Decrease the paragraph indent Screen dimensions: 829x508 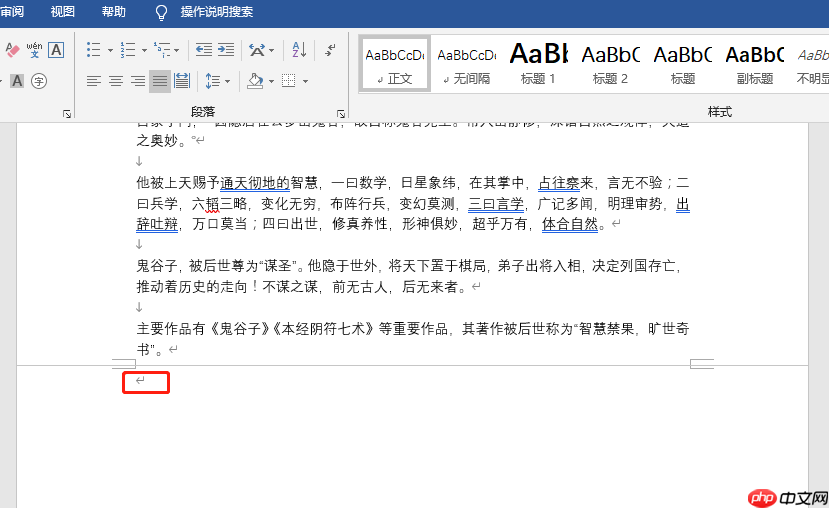tap(204, 50)
